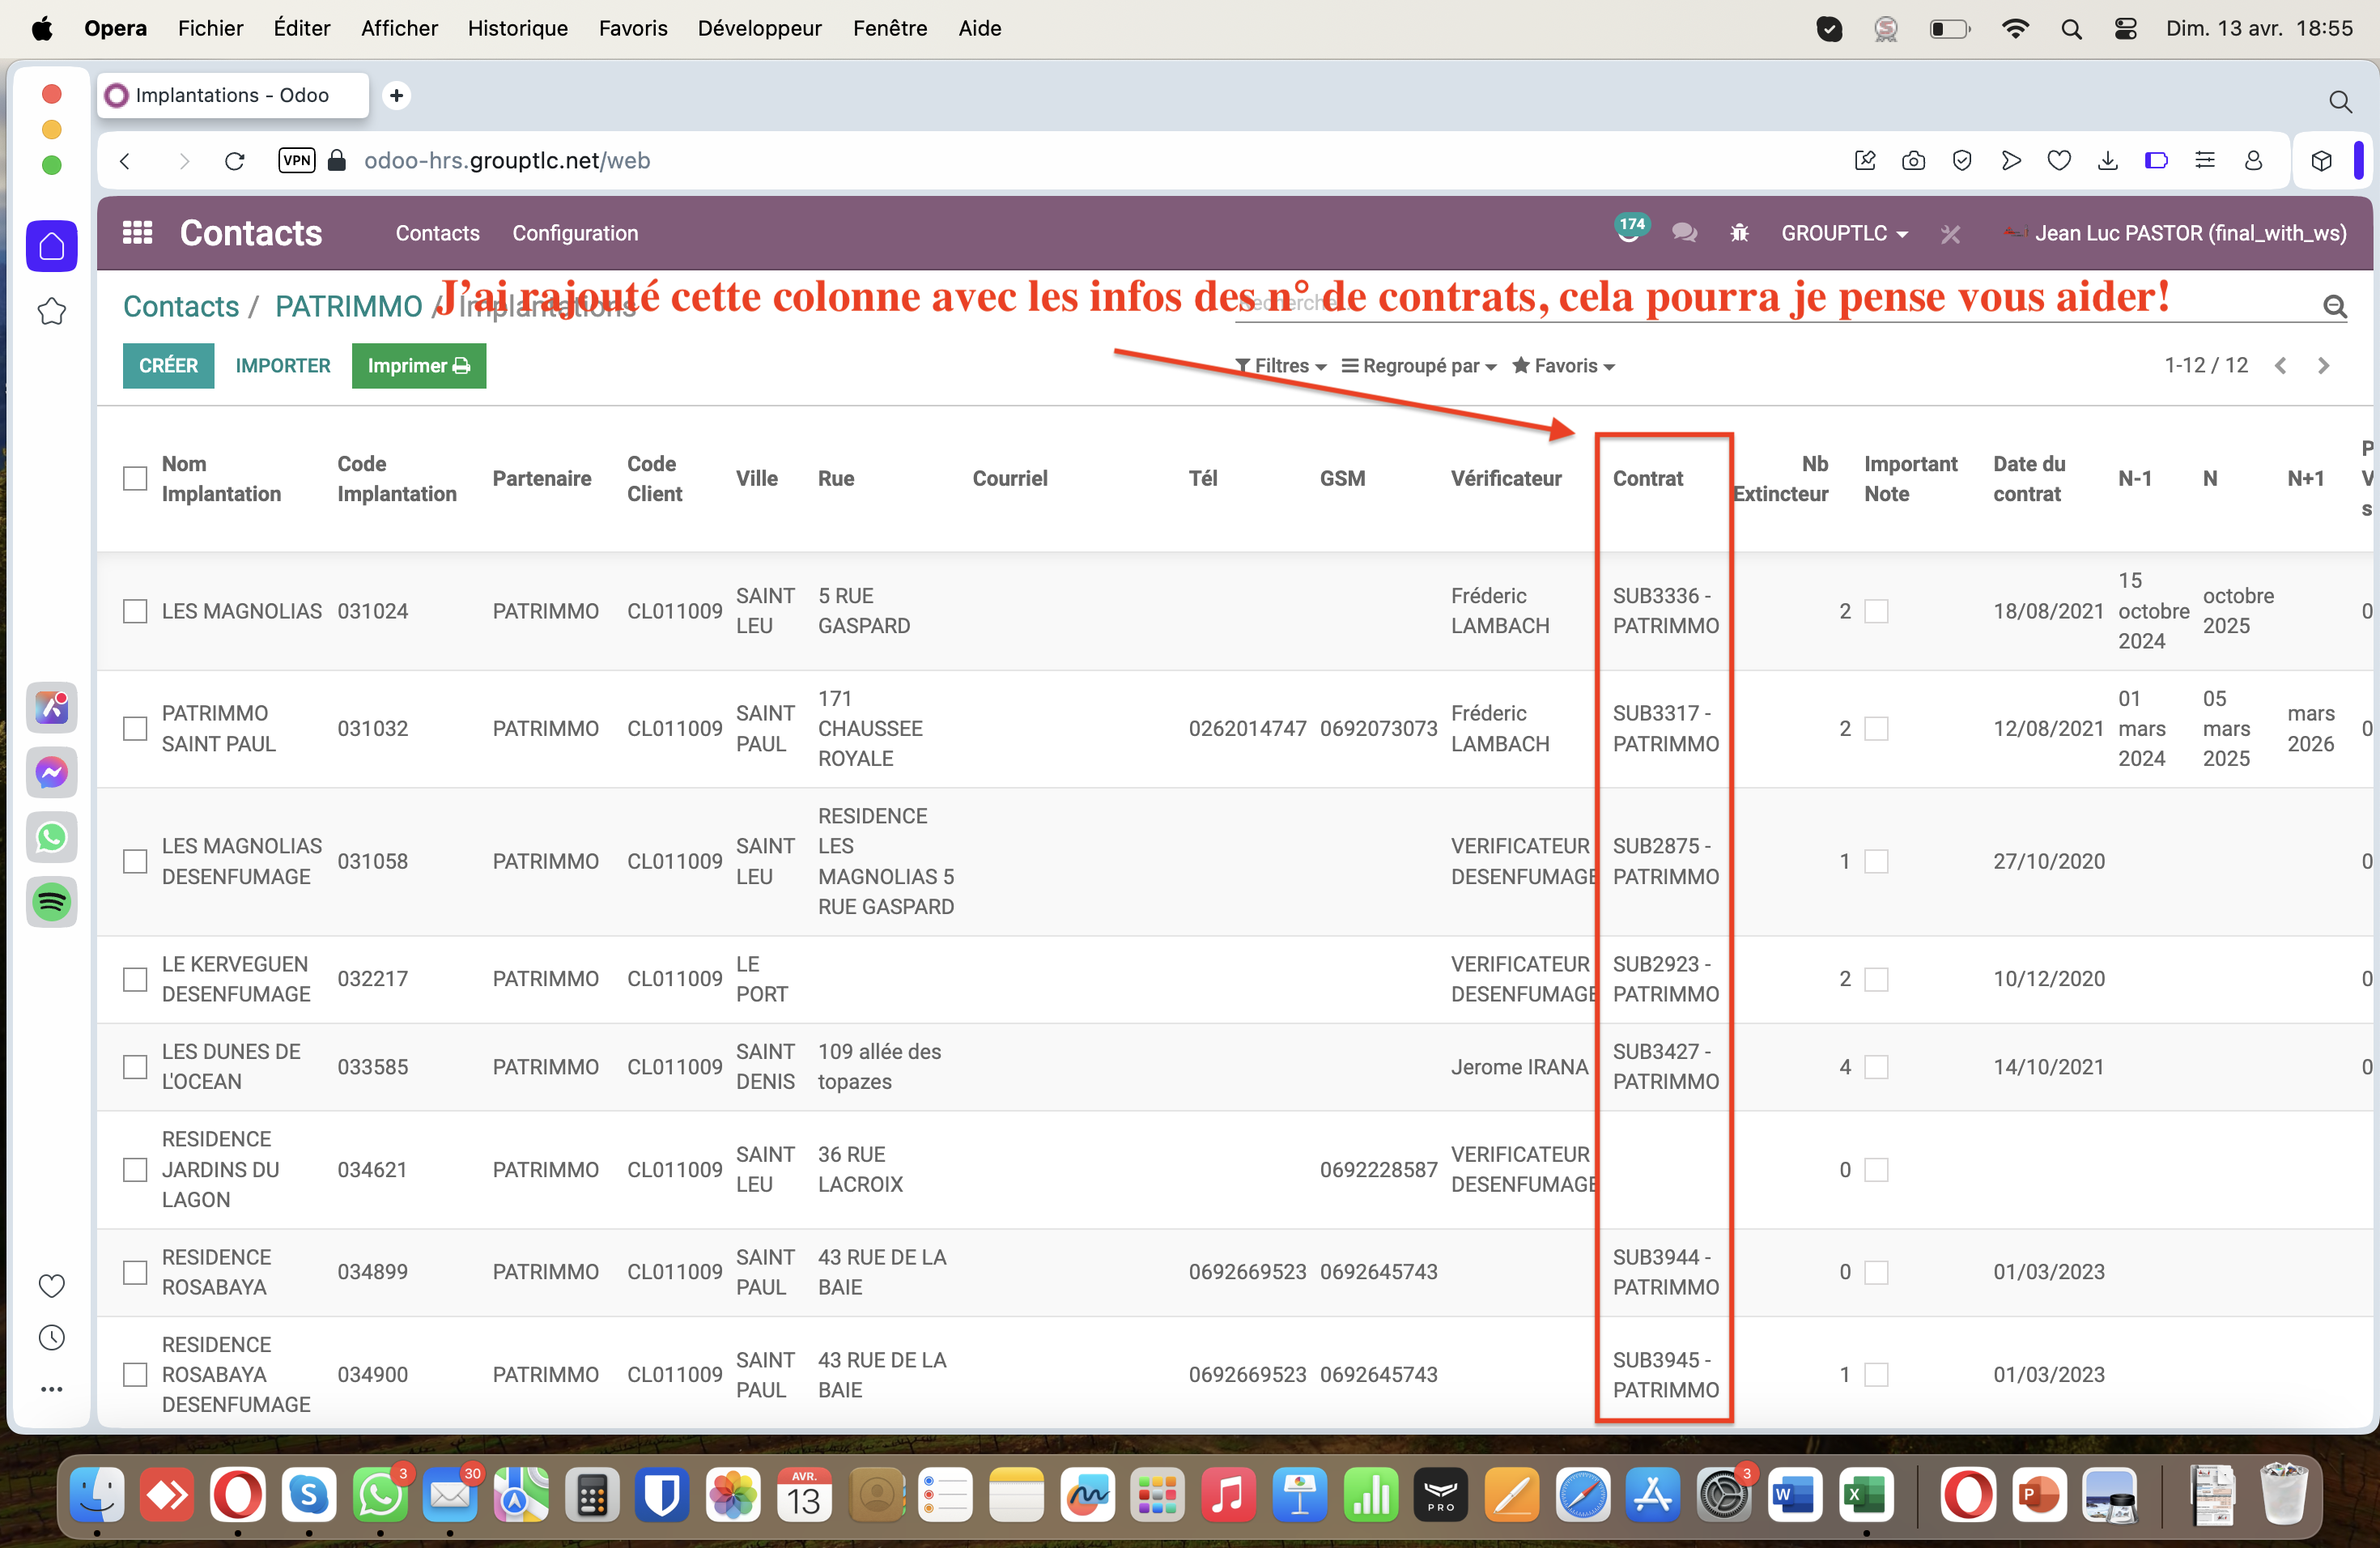The height and width of the screenshot is (1548, 2380).
Task: Open the conversations chat icon
Action: pyautogui.click(x=1684, y=233)
